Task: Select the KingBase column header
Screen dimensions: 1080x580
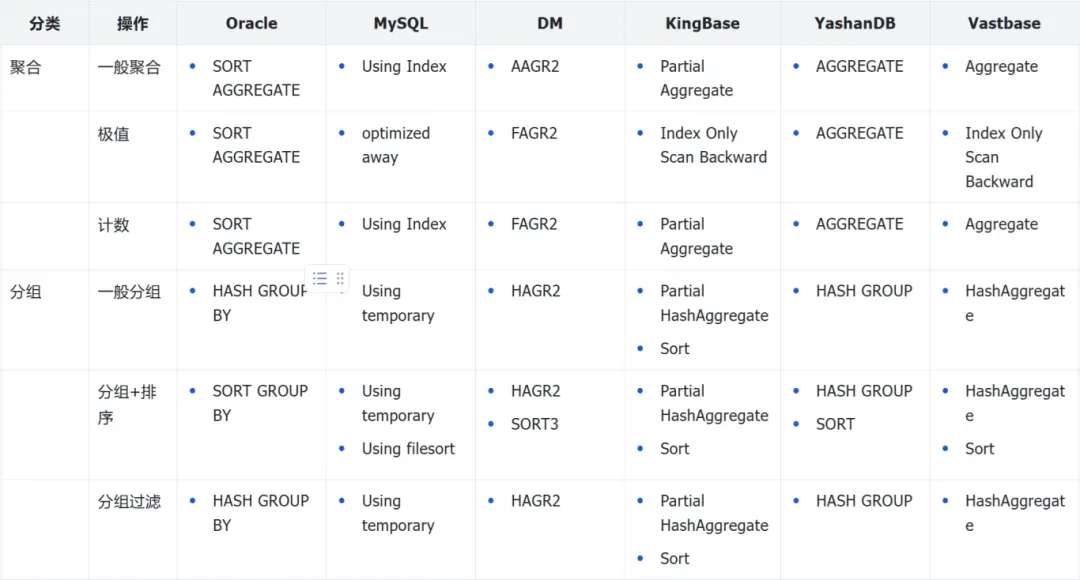Action: (x=702, y=23)
